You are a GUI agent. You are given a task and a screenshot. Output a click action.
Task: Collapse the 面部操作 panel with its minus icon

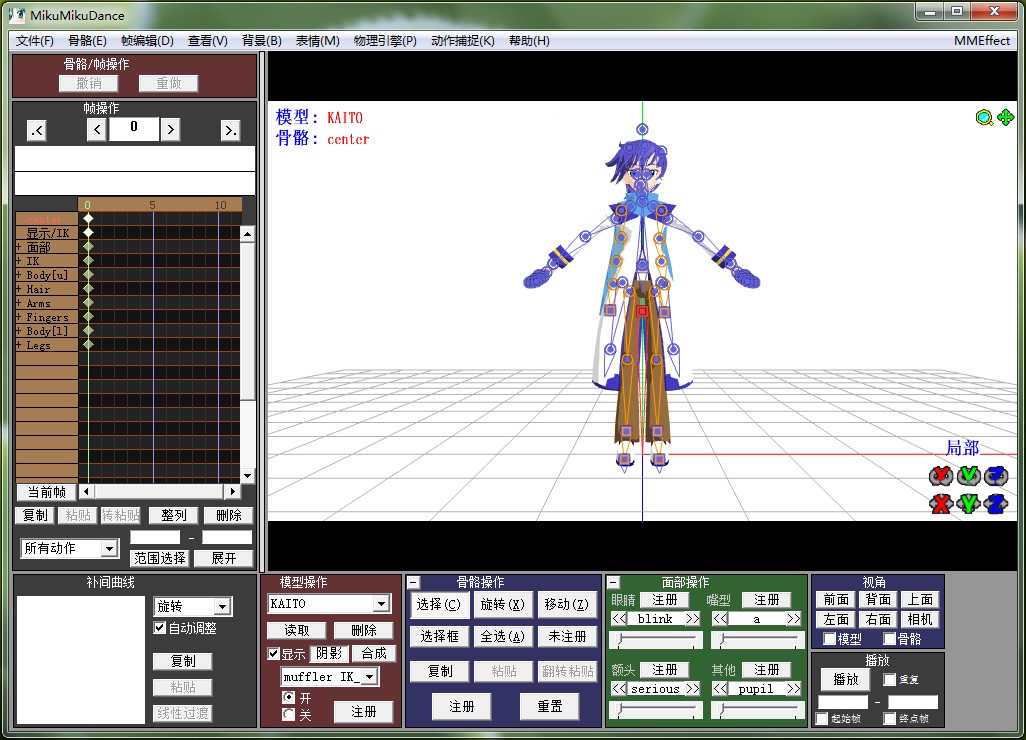[614, 582]
